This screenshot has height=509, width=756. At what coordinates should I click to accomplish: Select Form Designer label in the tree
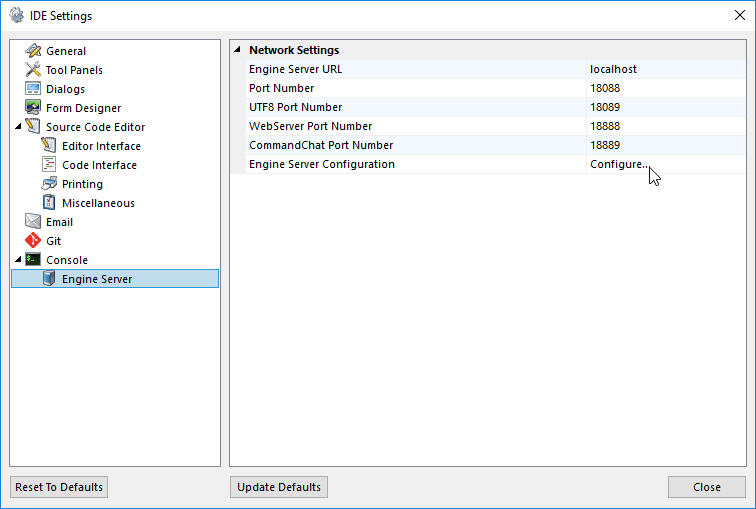click(x=83, y=108)
